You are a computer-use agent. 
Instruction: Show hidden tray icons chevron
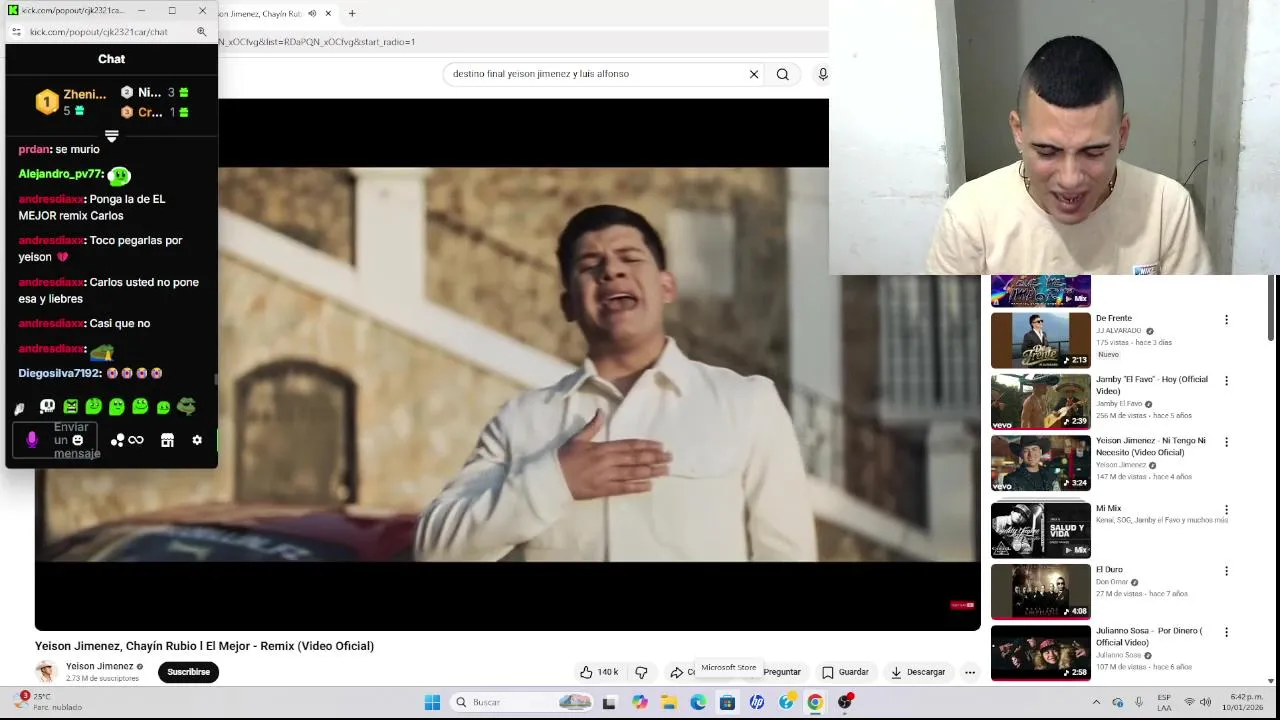coord(1096,702)
